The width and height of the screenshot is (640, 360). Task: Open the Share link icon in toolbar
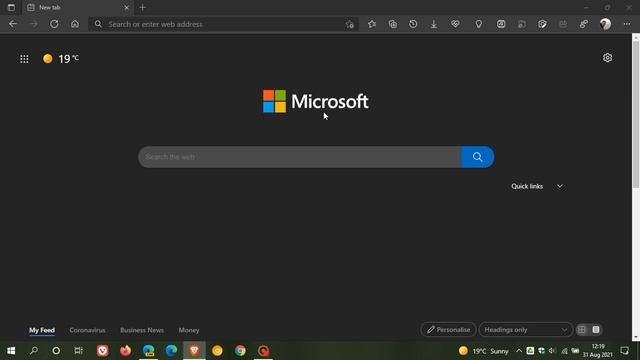pyautogui.click(x=584, y=24)
